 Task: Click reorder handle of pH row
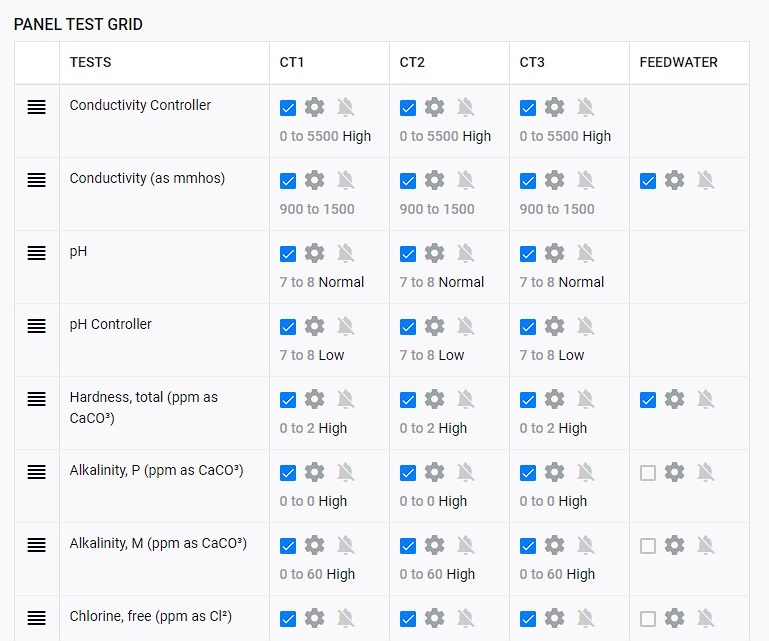36,253
